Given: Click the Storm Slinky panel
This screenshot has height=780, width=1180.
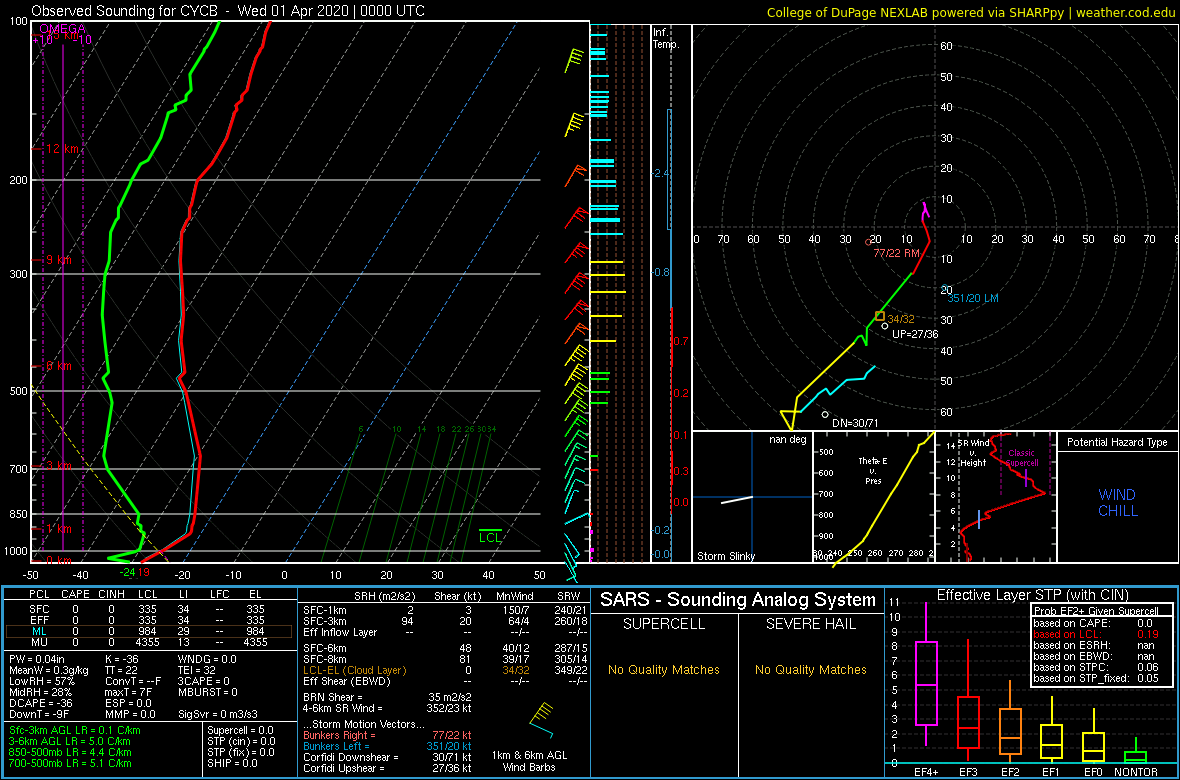Looking at the screenshot, I should [x=752, y=497].
